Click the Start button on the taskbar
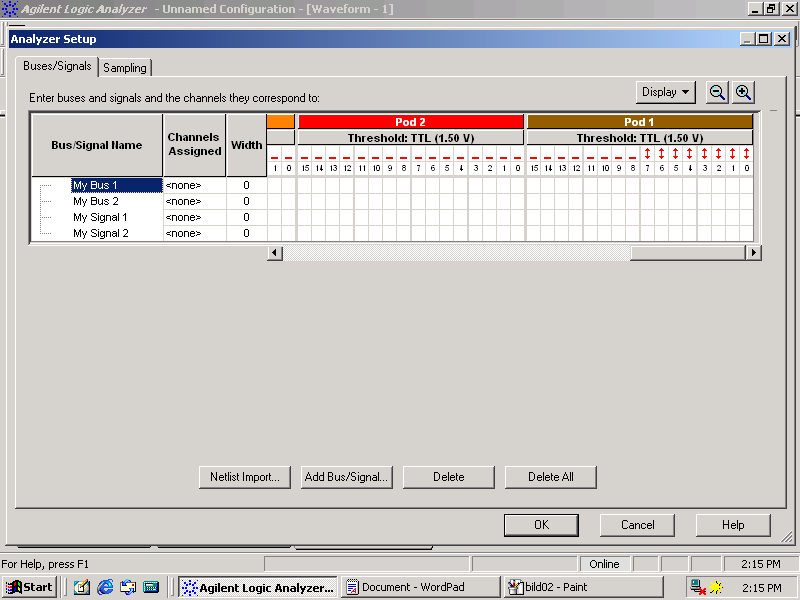Viewport: 800px width, 600px height. coord(30,587)
